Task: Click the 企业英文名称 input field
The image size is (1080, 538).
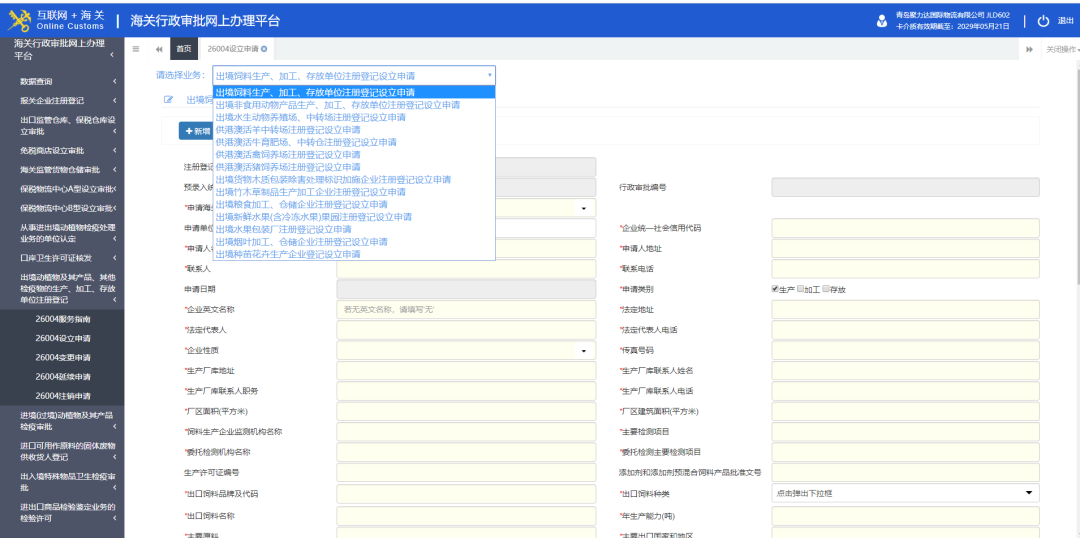Action: (x=466, y=309)
